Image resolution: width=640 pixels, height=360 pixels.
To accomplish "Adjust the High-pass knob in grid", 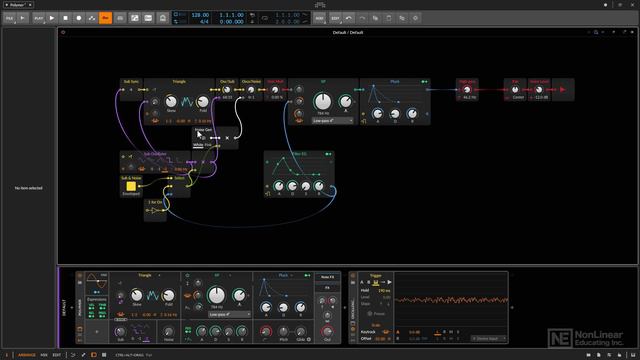I will pyautogui.click(x=467, y=90).
